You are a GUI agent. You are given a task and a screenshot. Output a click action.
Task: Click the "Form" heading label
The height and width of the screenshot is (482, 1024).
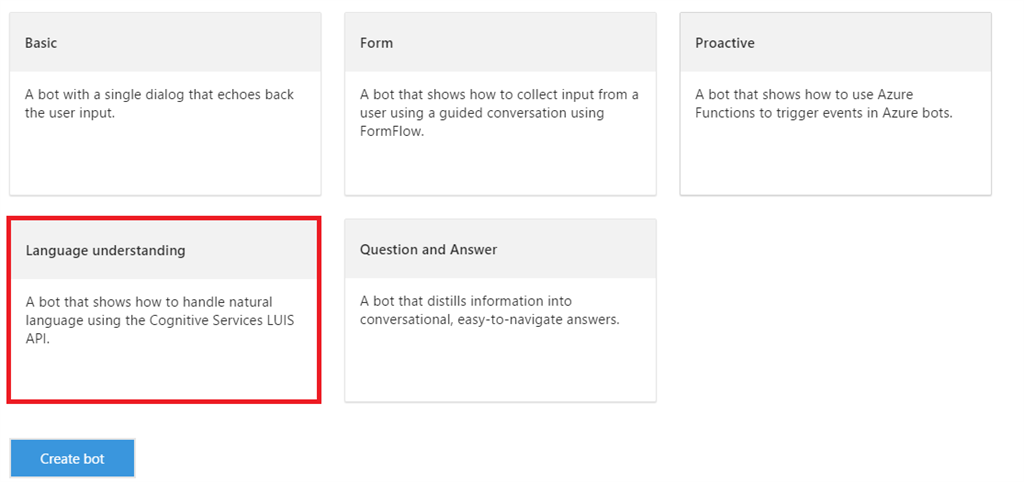tap(376, 43)
